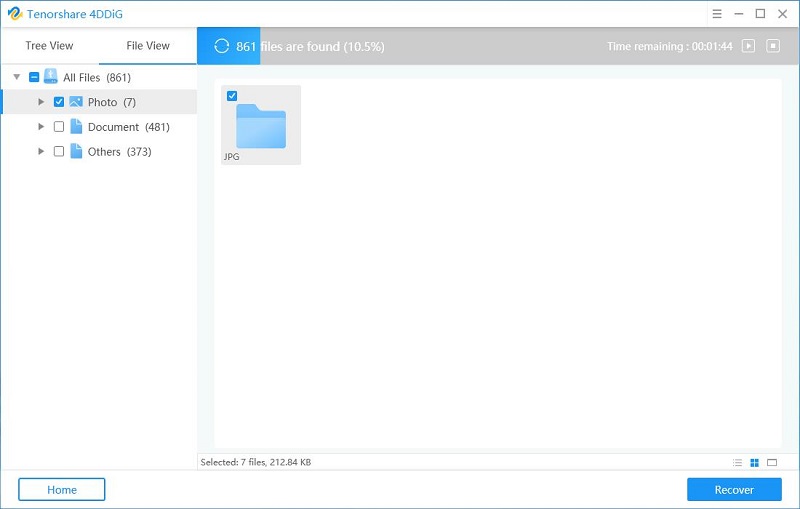Click the scanning refresh spinner icon
The height and width of the screenshot is (509, 800).
(221, 46)
